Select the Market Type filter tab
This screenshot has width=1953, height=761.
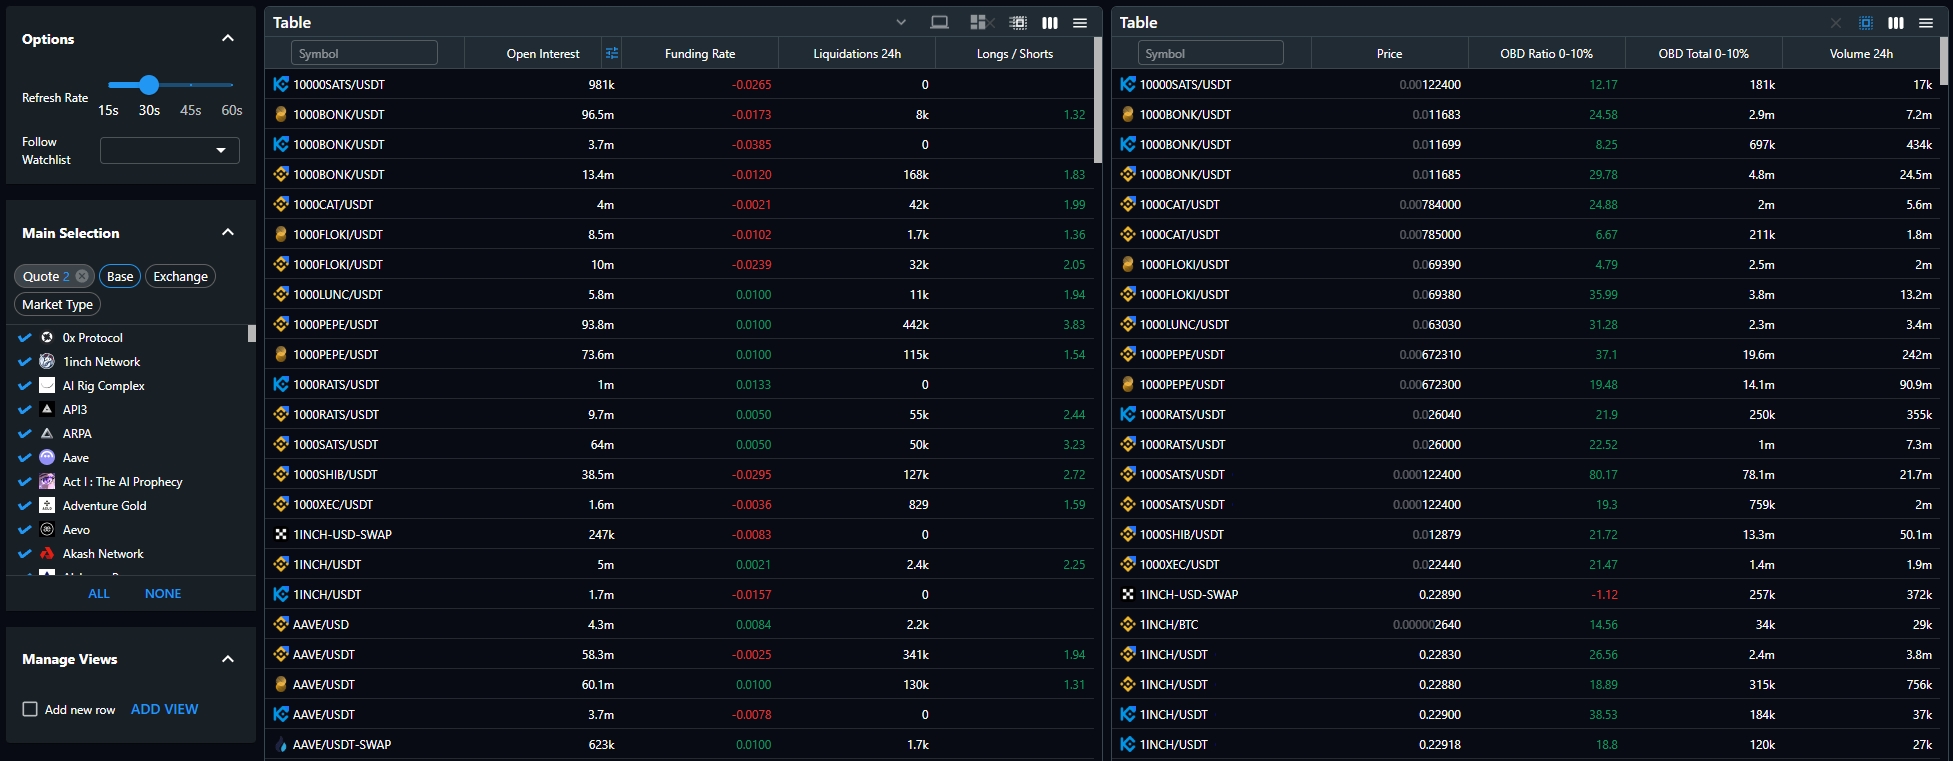tap(57, 304)
